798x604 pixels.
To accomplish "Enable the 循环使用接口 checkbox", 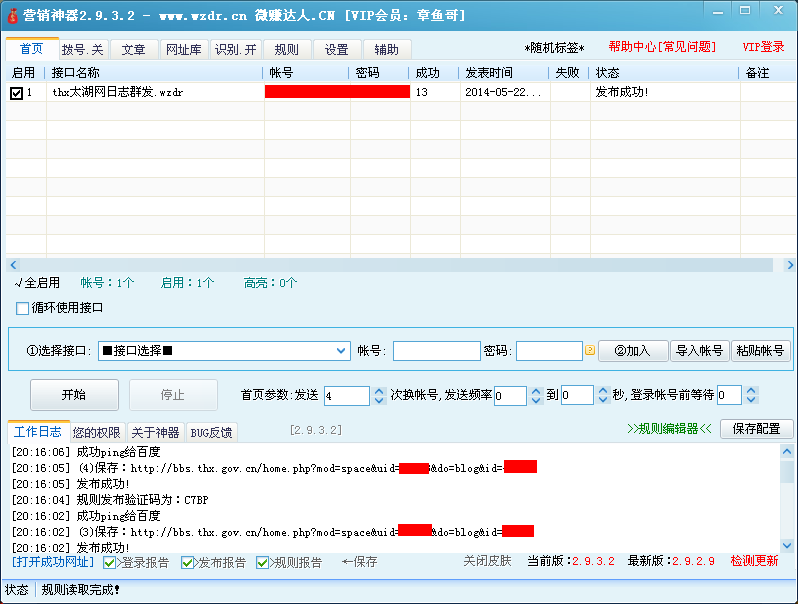I will click(22, 308).
